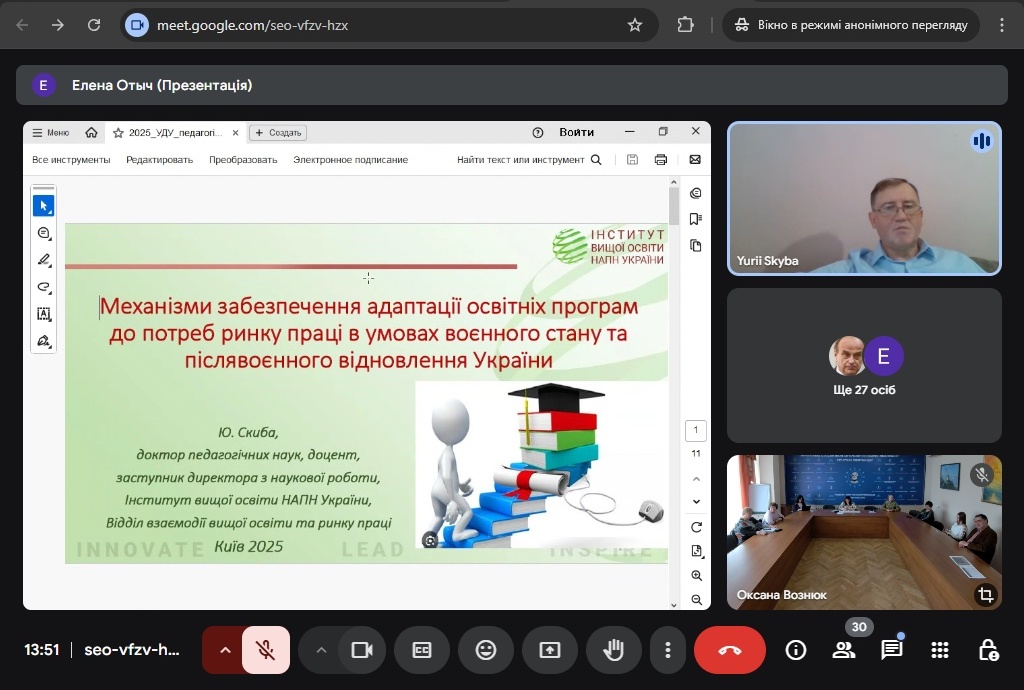
Task: Expand audio settings arrow next to microphone
Action: click(x=225, y=650)
